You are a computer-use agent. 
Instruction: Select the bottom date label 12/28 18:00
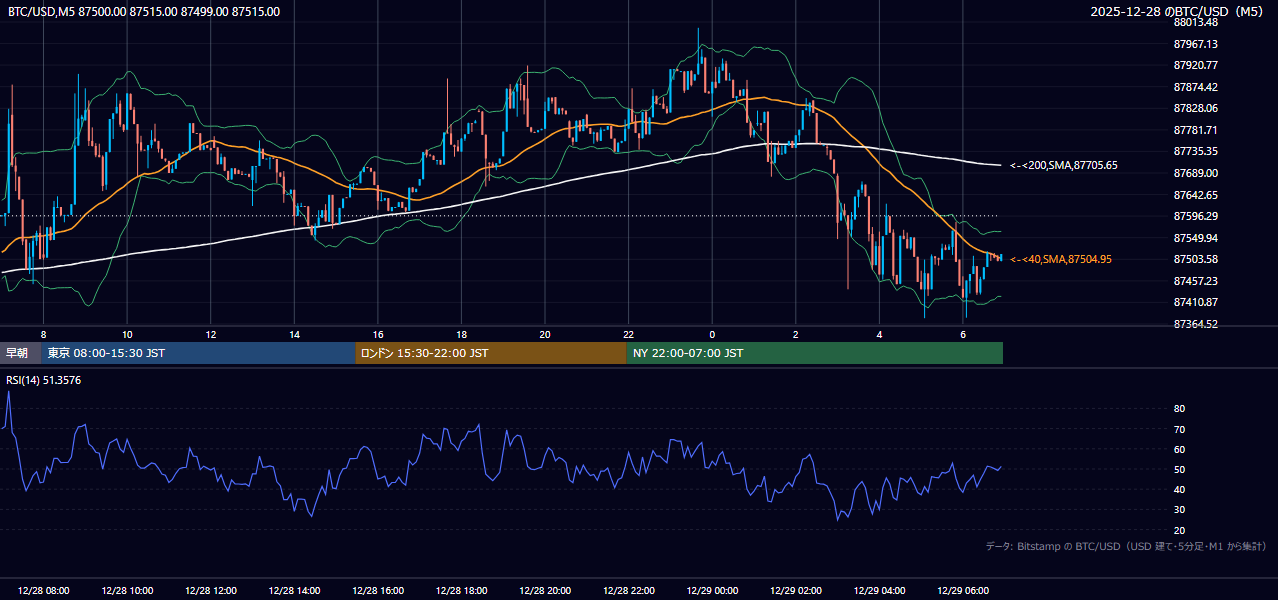[462, 591]
